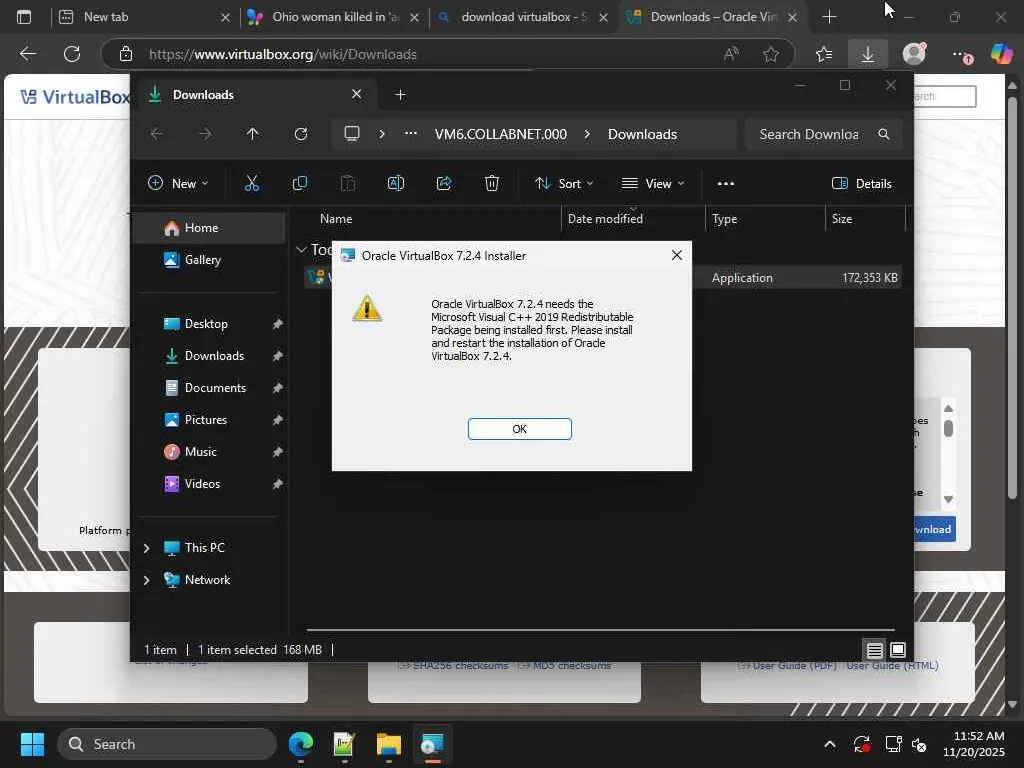
Task: Click the Edge address bar URL
Action: (x=283, y=54)
